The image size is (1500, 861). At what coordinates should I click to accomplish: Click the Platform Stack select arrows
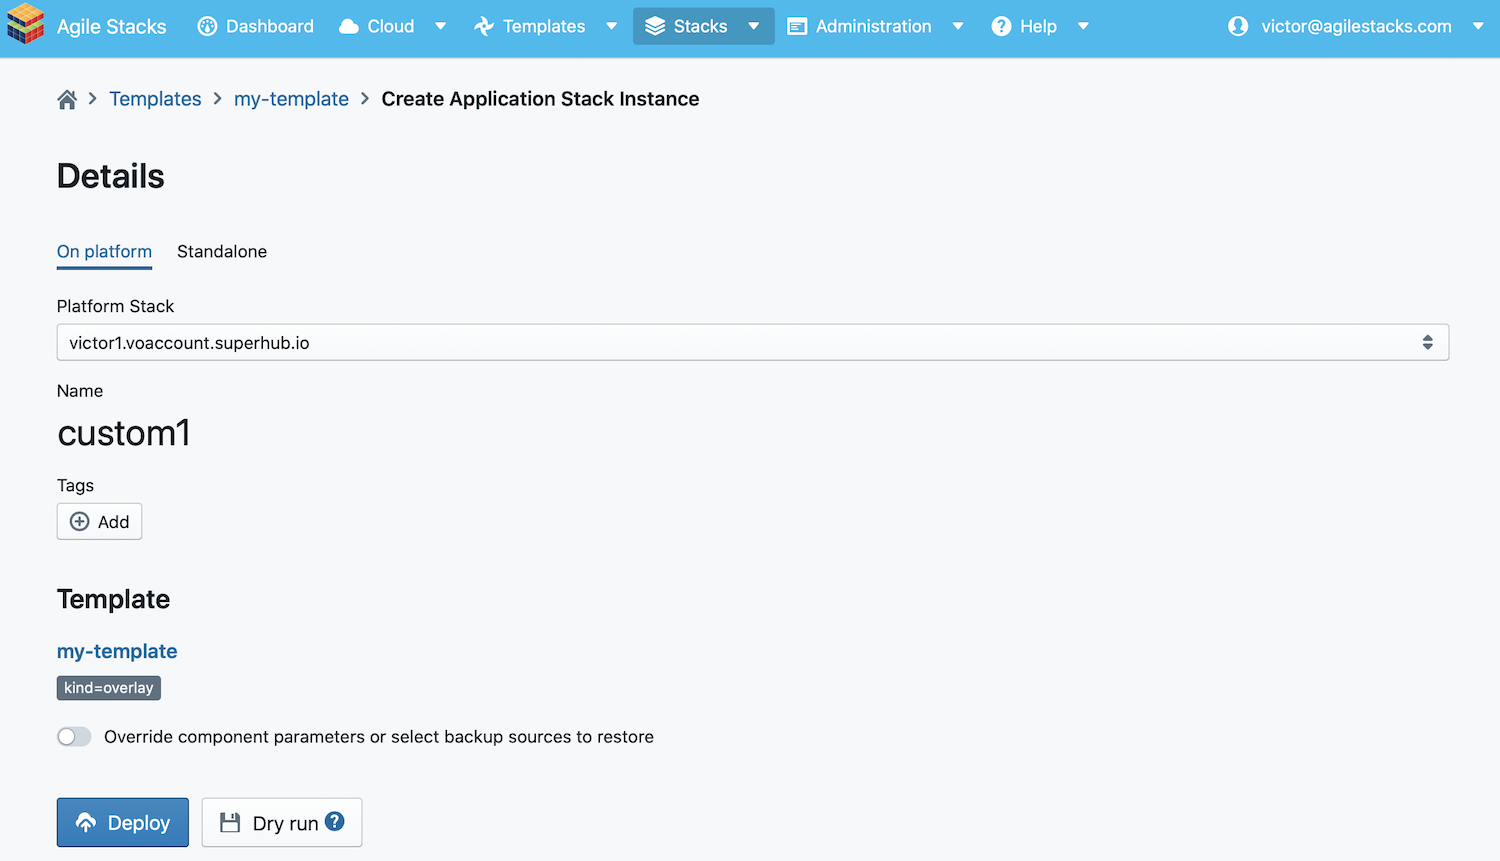(x=1427, y=342)
